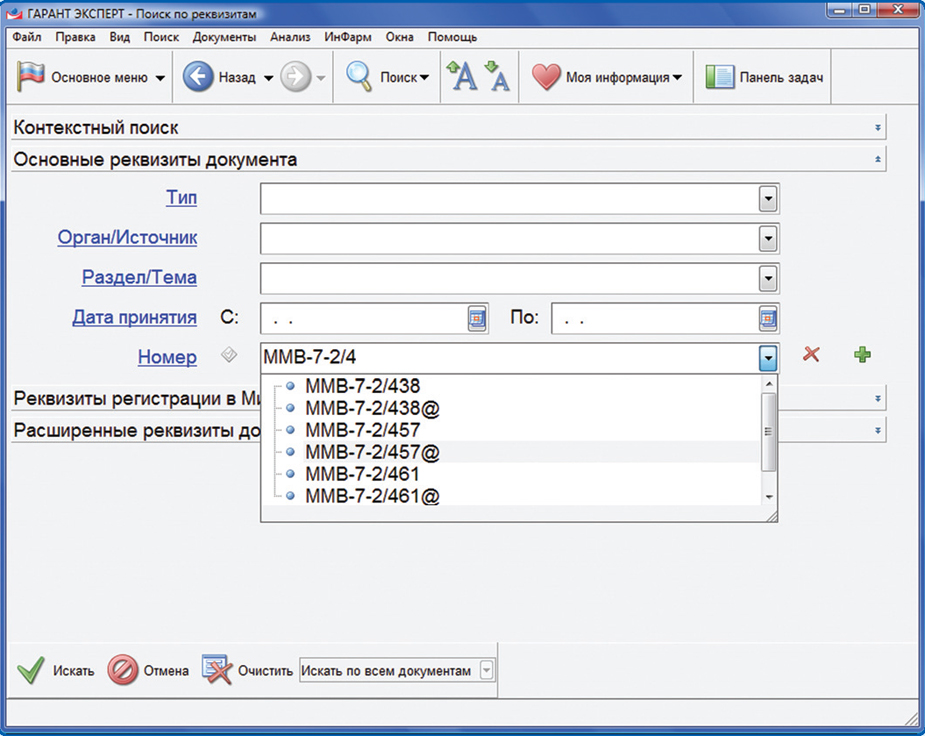This screenshot has height=736, width=925.
Task: Open the Искать по всем документам combo box
Action: [486, 671]
